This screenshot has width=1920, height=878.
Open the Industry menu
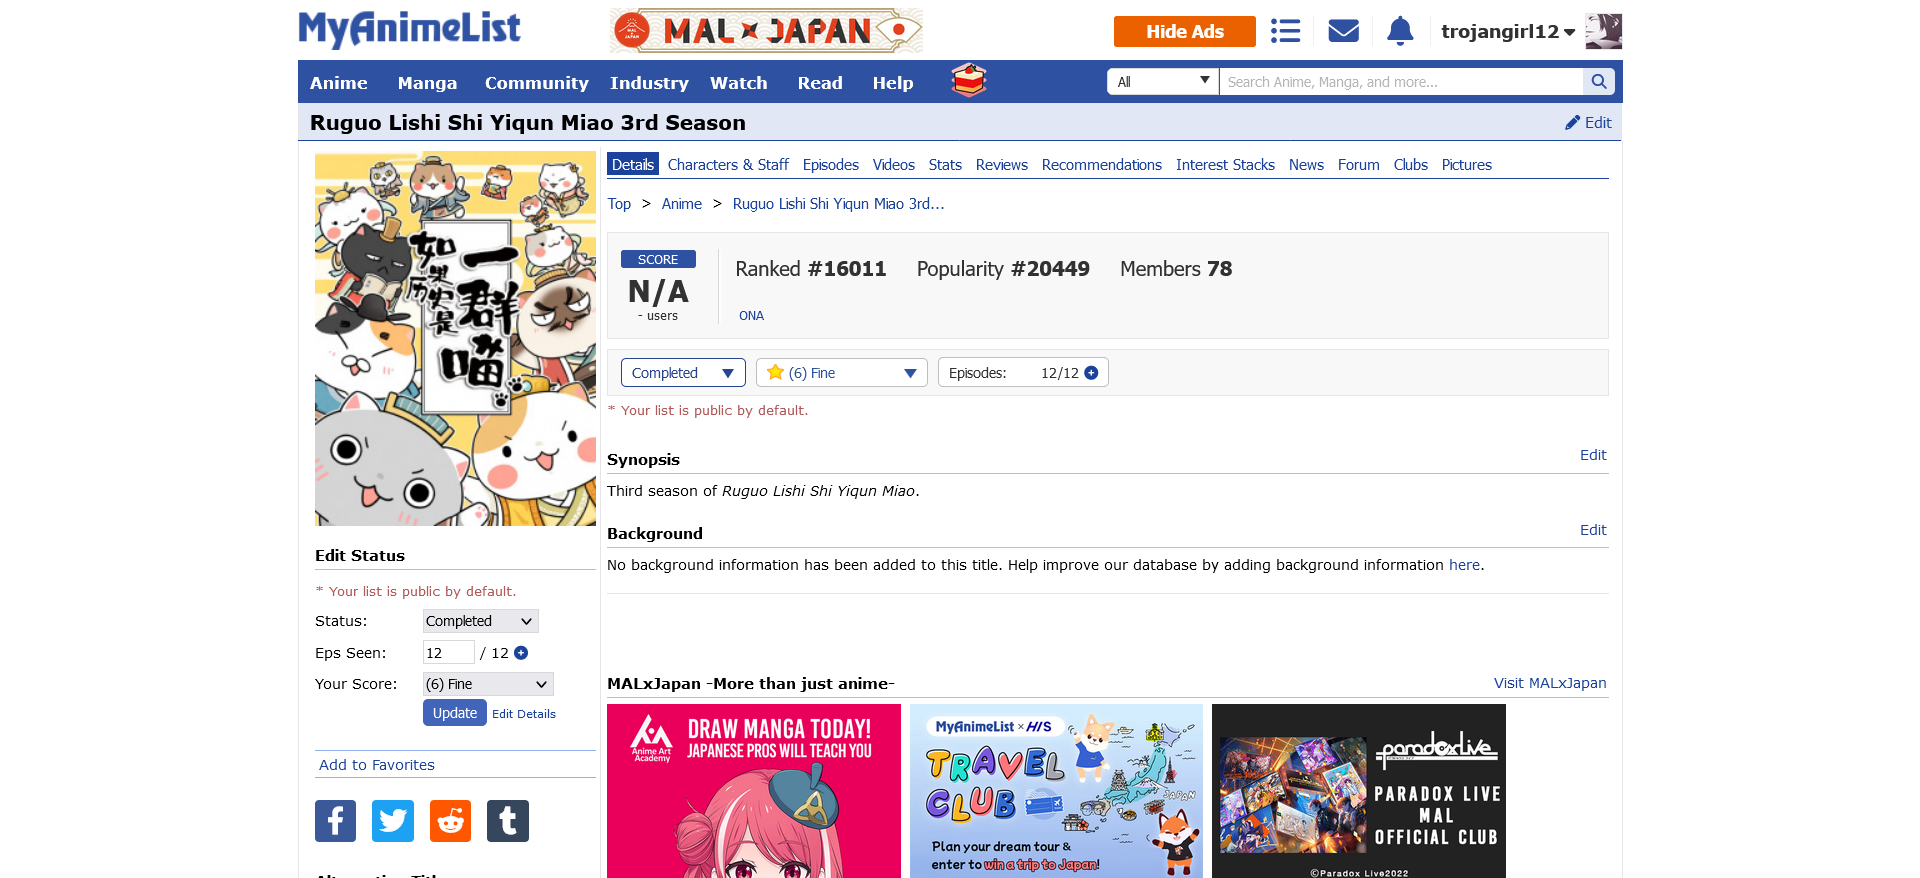(649, 83)
